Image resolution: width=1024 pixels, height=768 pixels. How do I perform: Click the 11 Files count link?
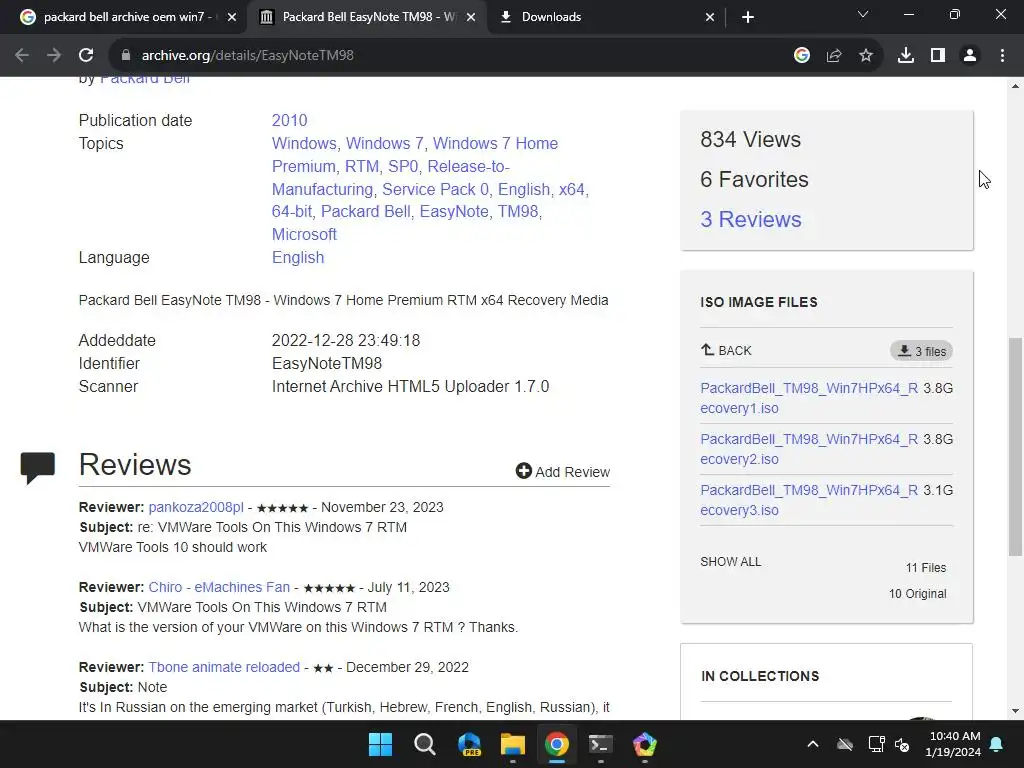pyautogui.click(x=925, y=568)
